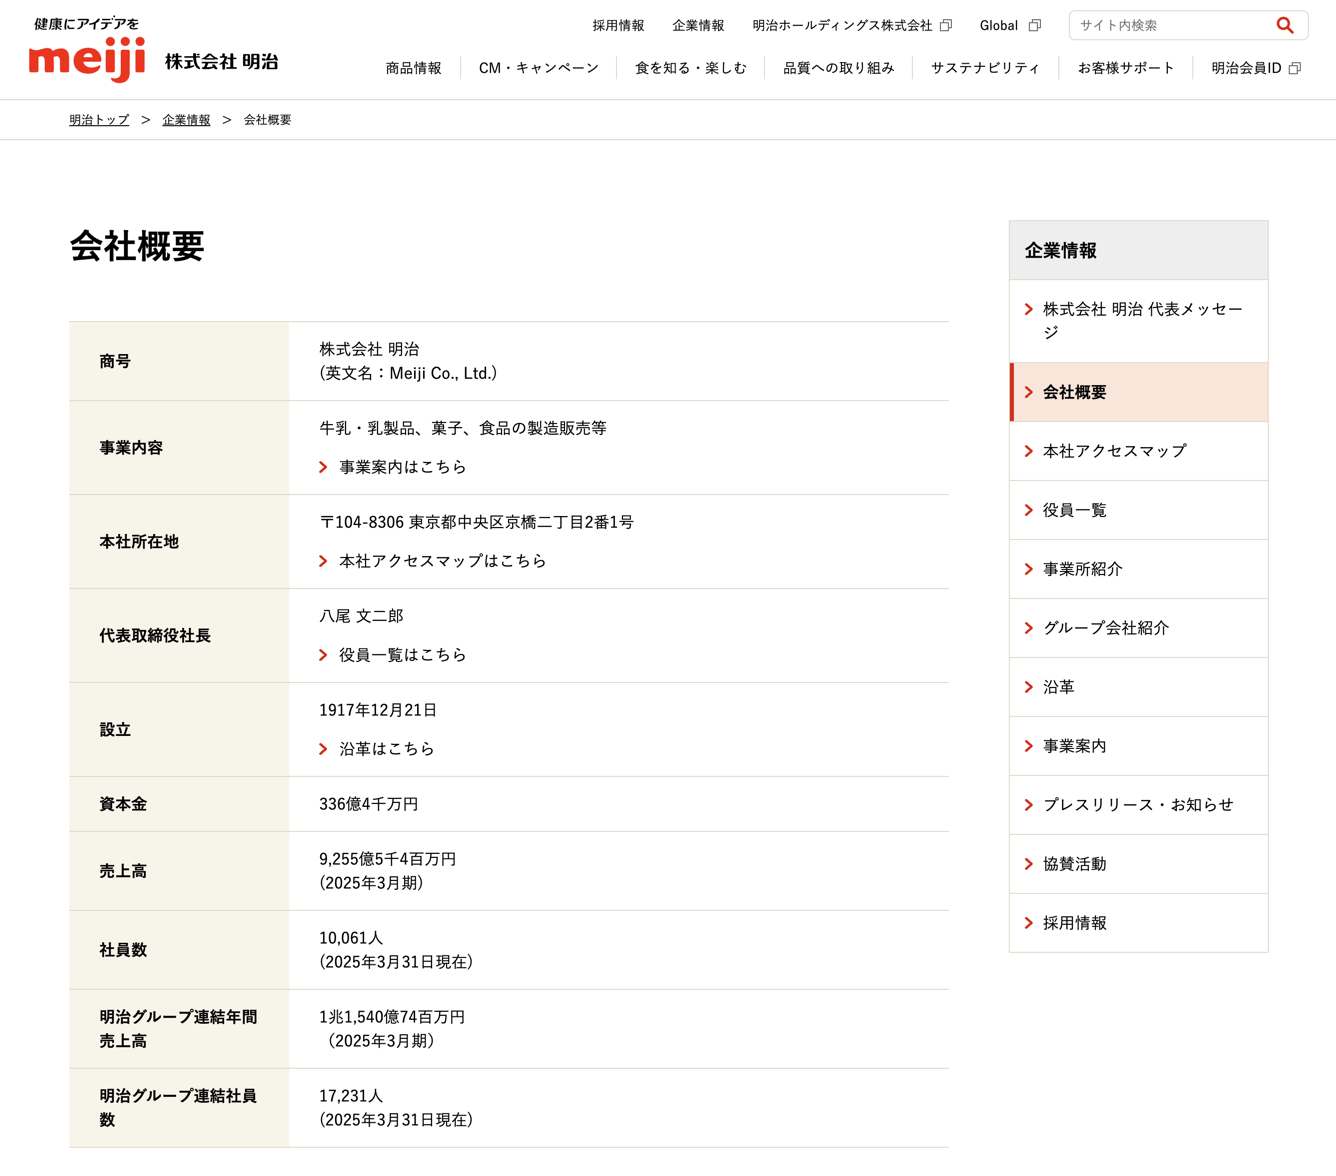
Task: Click the text 336億4千万円
Action: (369, 805)
